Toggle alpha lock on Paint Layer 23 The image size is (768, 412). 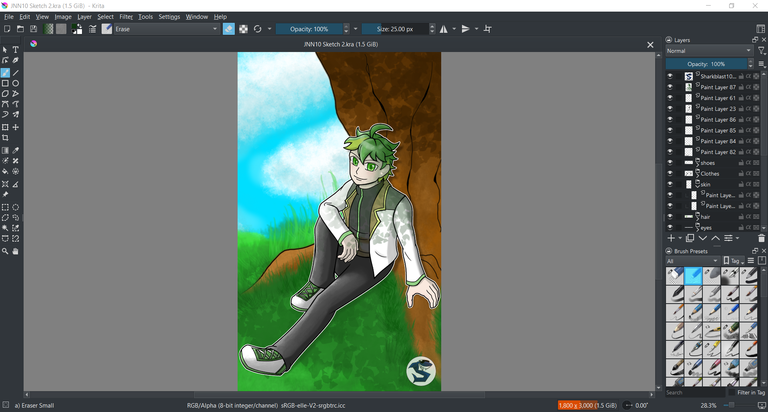coord(748,109)
